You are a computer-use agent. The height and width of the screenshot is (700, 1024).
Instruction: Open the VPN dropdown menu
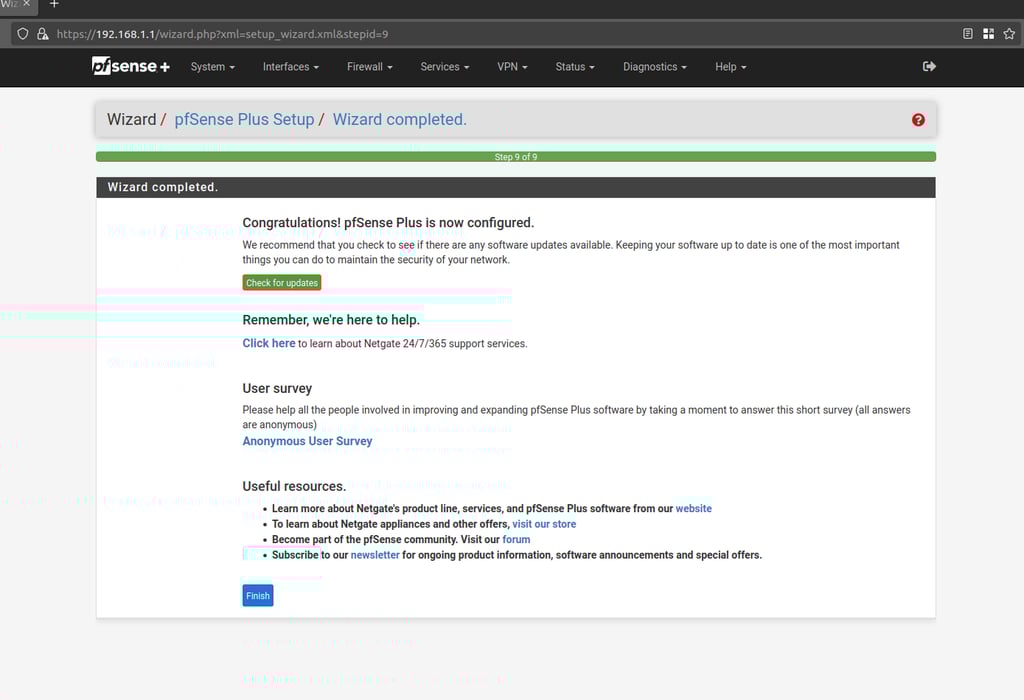[512, 67]
